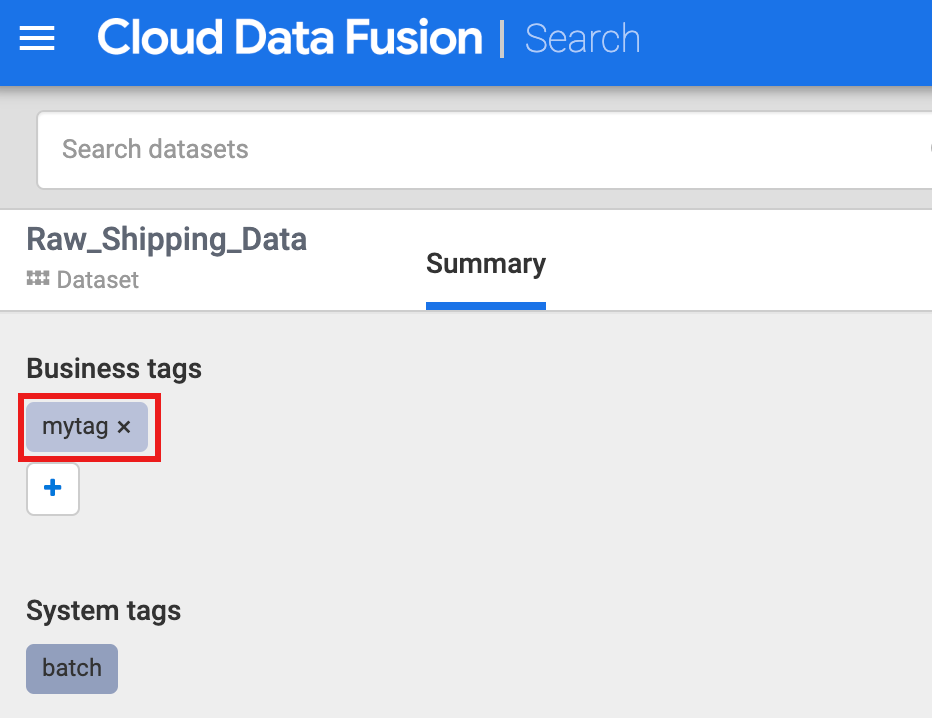Click the Dataset type text under the name
Viewport: 932px width, 718px height.
coord(98,280)
